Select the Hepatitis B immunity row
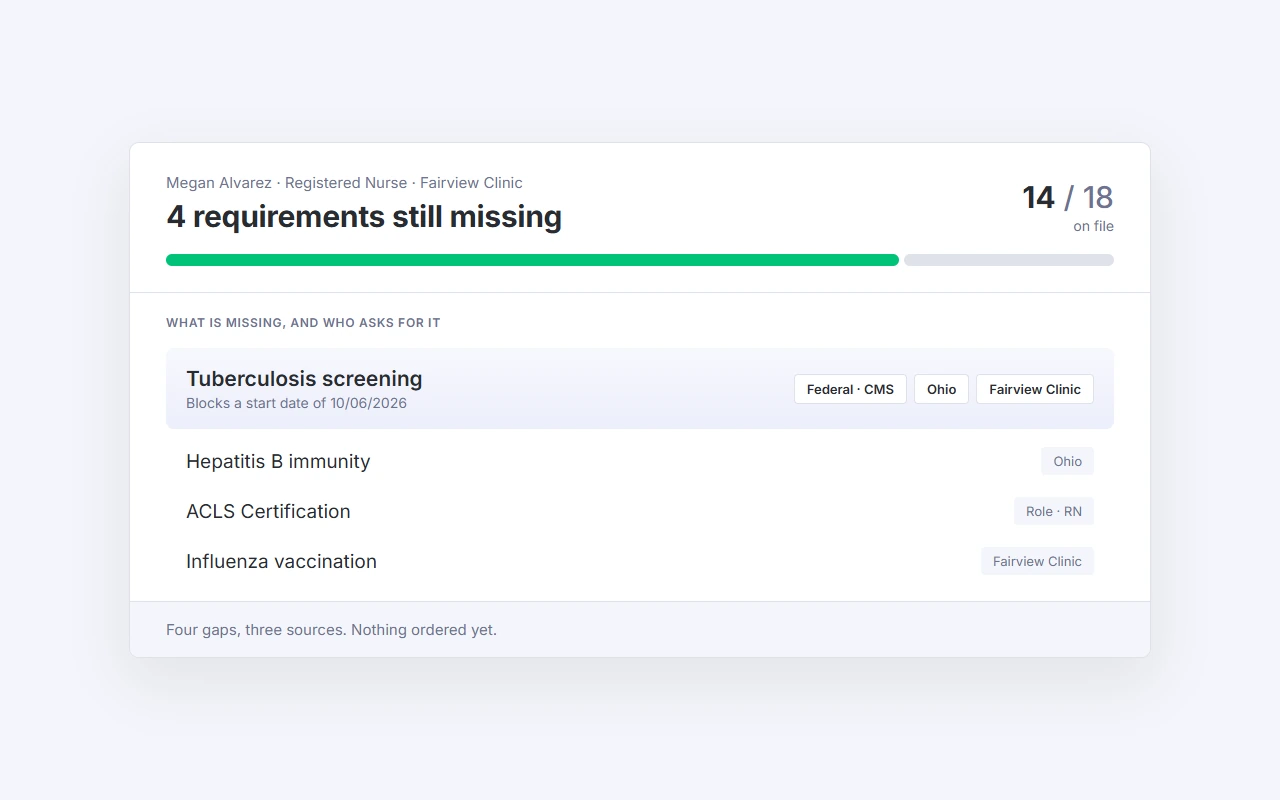The image size is (1280, 800). [640, 461]
